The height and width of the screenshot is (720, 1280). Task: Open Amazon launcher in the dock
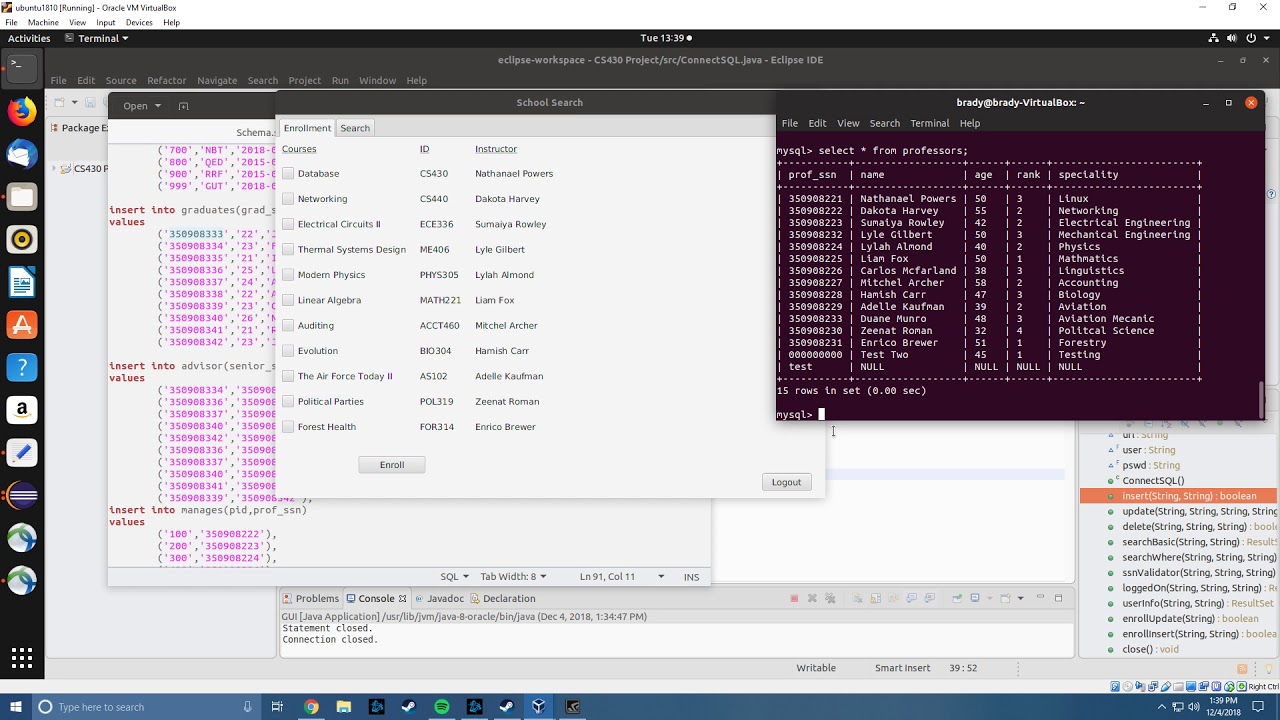[x=22, y=410]
